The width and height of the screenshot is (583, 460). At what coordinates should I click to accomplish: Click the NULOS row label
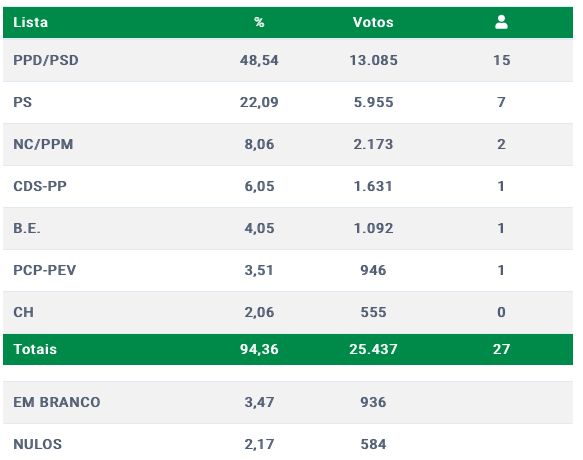pyautogui.click(x=38, y=444)
